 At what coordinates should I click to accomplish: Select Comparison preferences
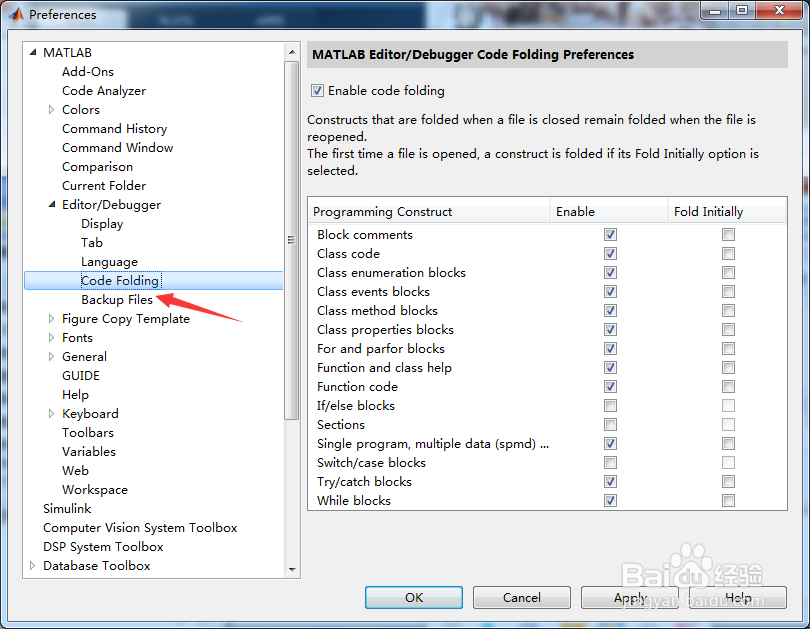point(98,167)
